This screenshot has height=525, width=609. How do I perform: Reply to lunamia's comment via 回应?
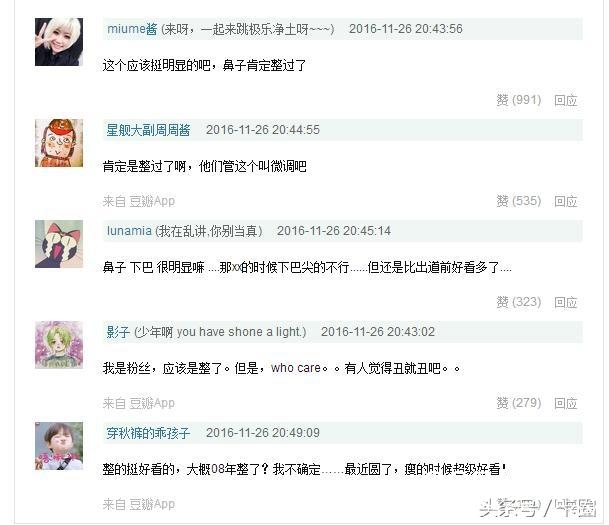pyautogui.click(x=566, y=302)
